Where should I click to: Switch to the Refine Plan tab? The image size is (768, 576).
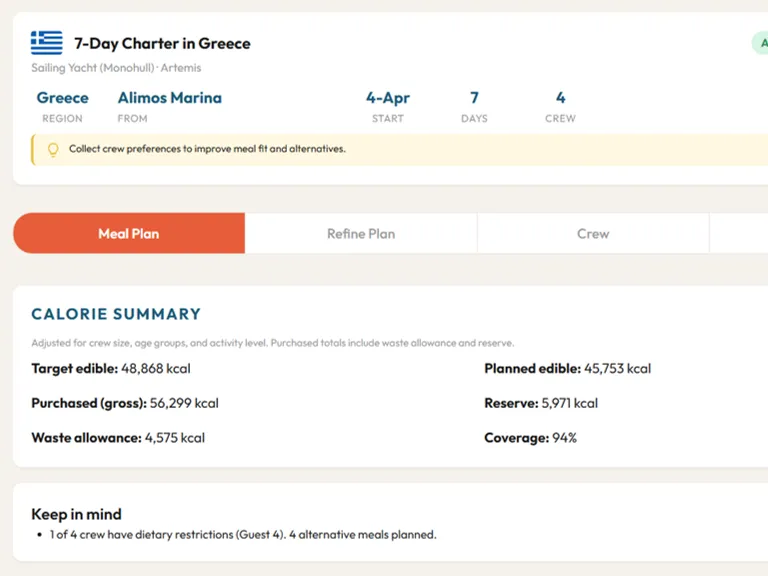click(x=361, y=233)
